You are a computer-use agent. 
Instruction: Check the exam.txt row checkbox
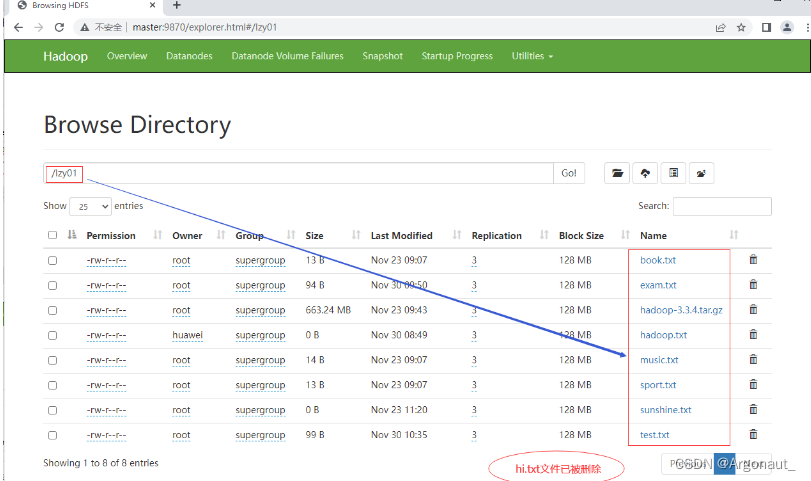tap(52, 285)
